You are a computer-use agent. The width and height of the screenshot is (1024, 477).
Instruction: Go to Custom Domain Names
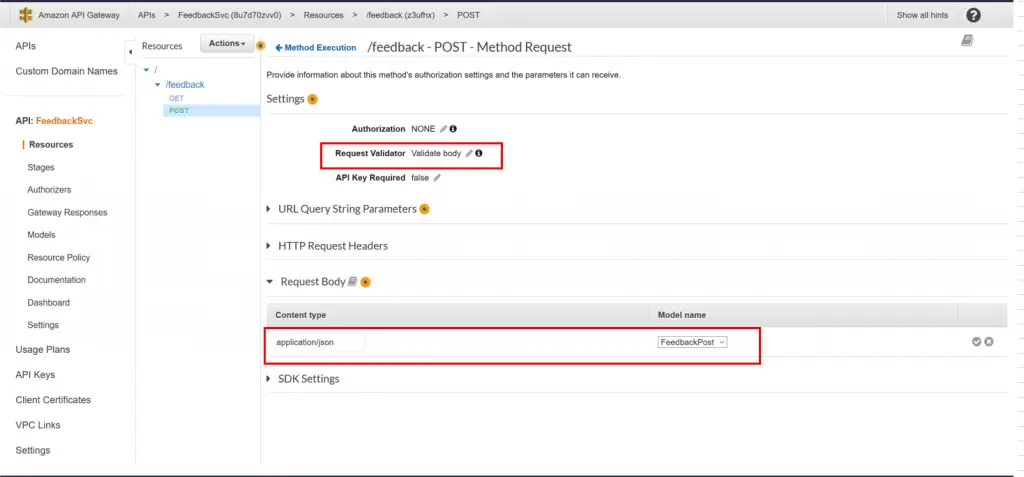point(67,71)
